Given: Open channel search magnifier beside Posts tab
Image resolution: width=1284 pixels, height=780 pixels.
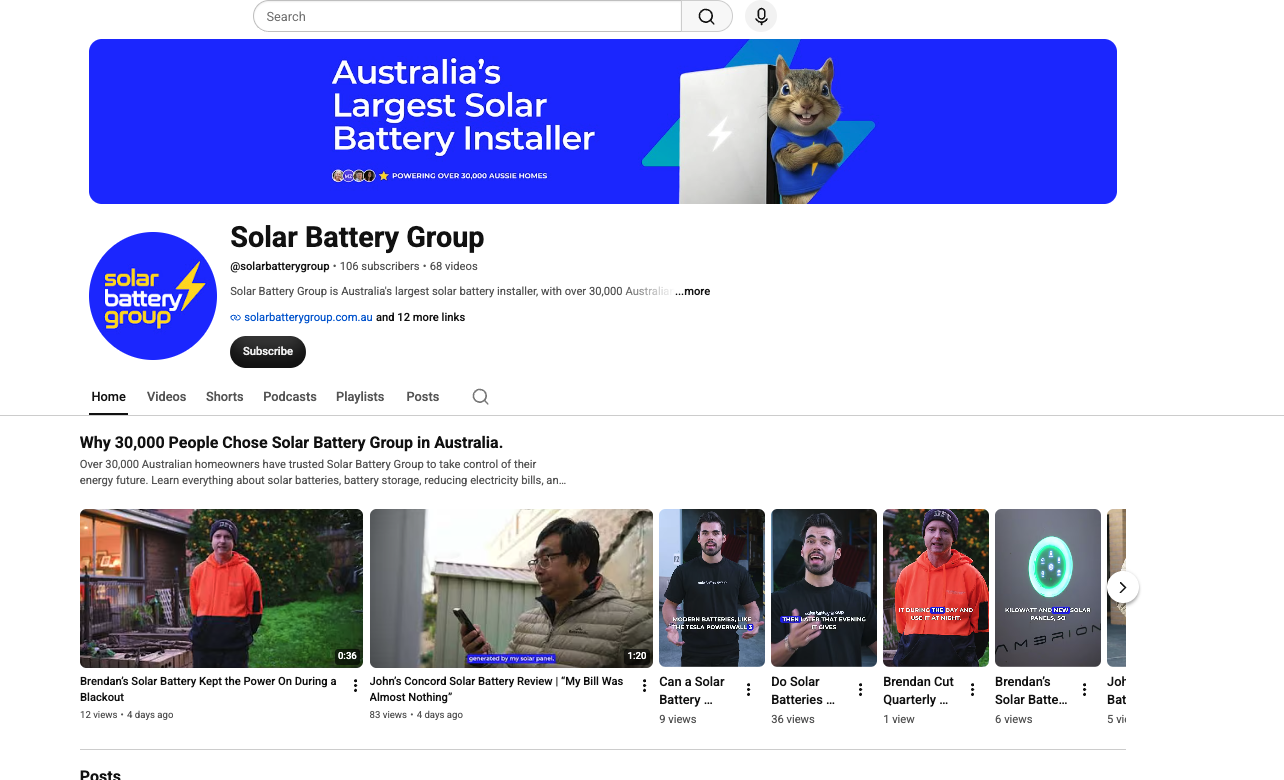Looking at the screenshot, I should coord(480,397).
